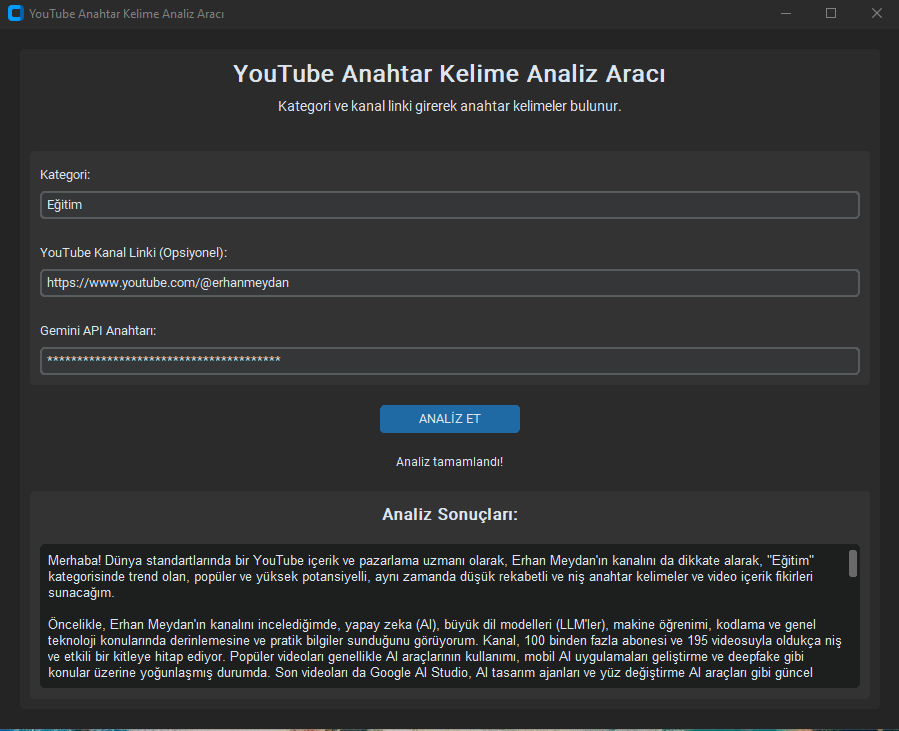Click the window title text in title bar
899x731 pixels.
point(127,14)
